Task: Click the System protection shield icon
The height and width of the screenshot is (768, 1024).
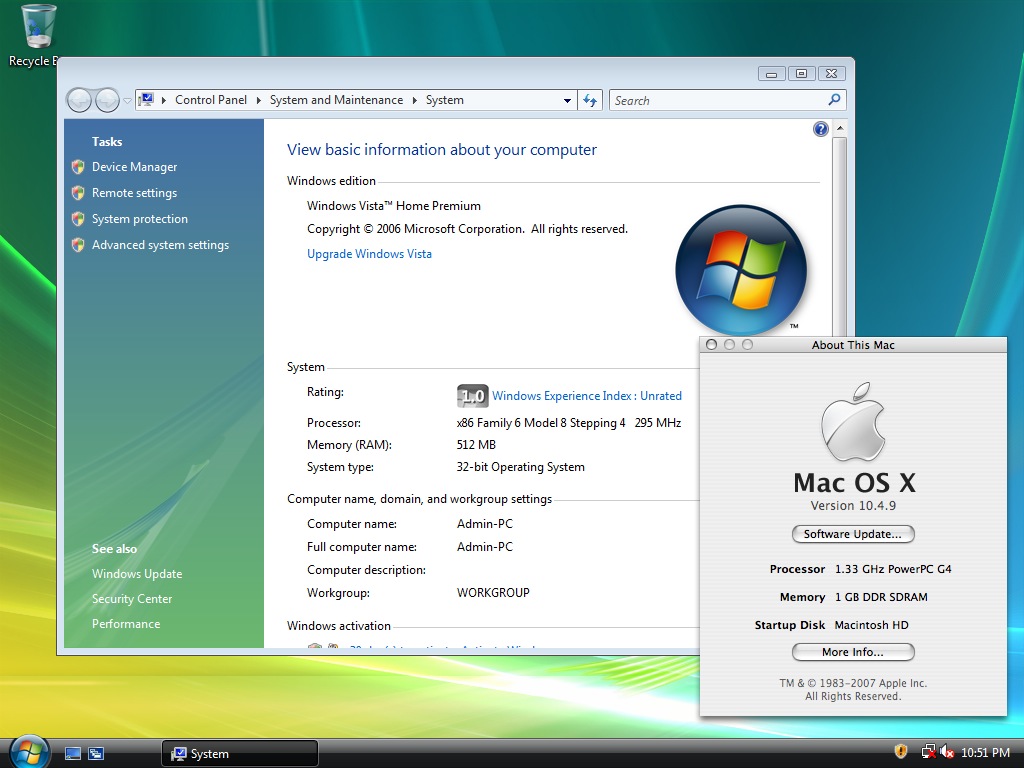Action: tap(78, 219)
